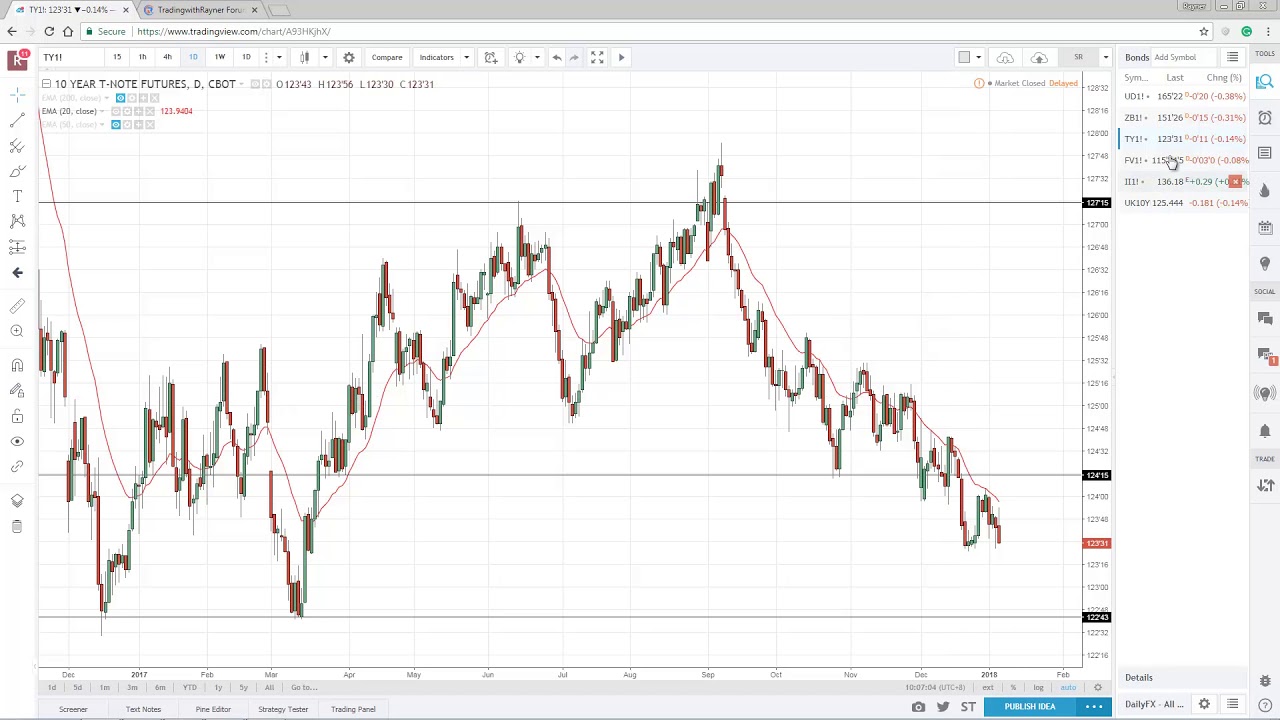Screen dimensions: 1280x720
Task: Click the black 127'15 price line label
Action: (1097, 203)
